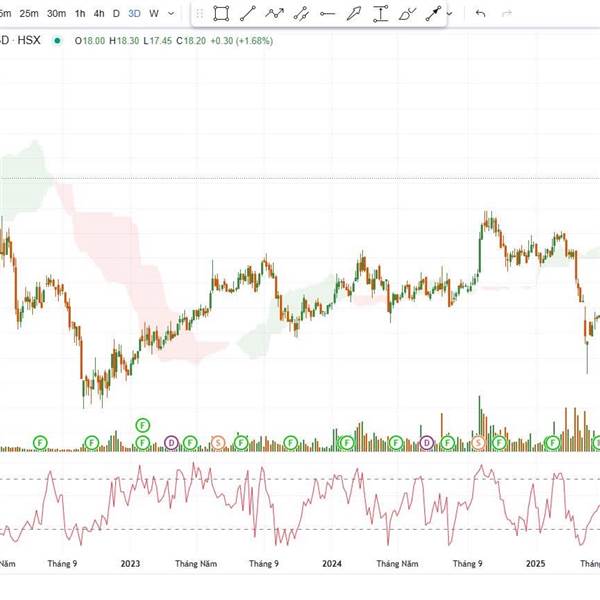The image size is (600, 600).
Task: Click the 2023 time axis label
Action: (130, 564)
